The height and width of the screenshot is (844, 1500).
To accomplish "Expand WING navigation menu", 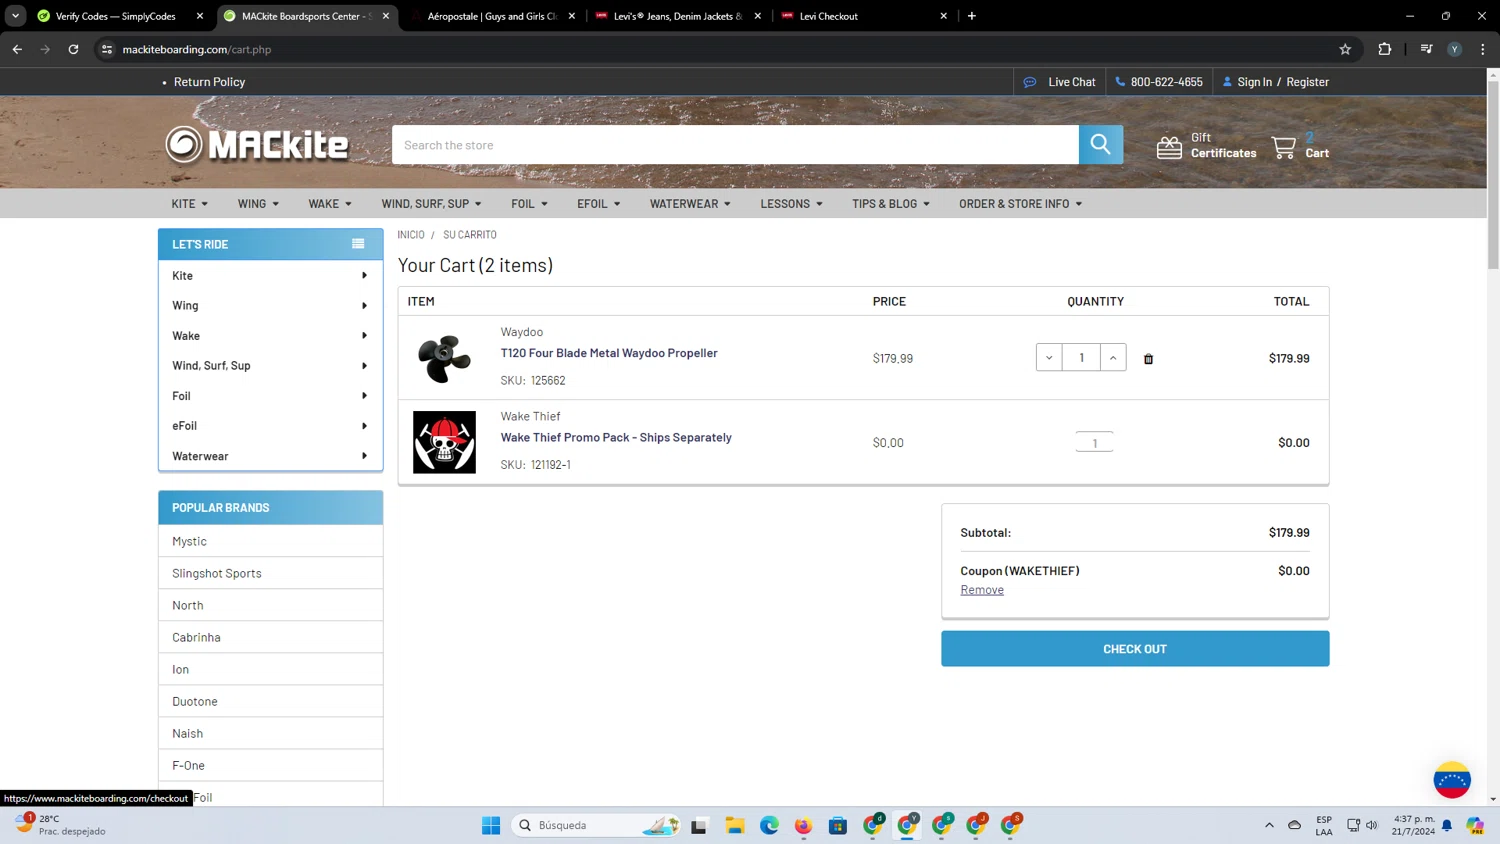I will pyautogui.click(x=258, y=204).
